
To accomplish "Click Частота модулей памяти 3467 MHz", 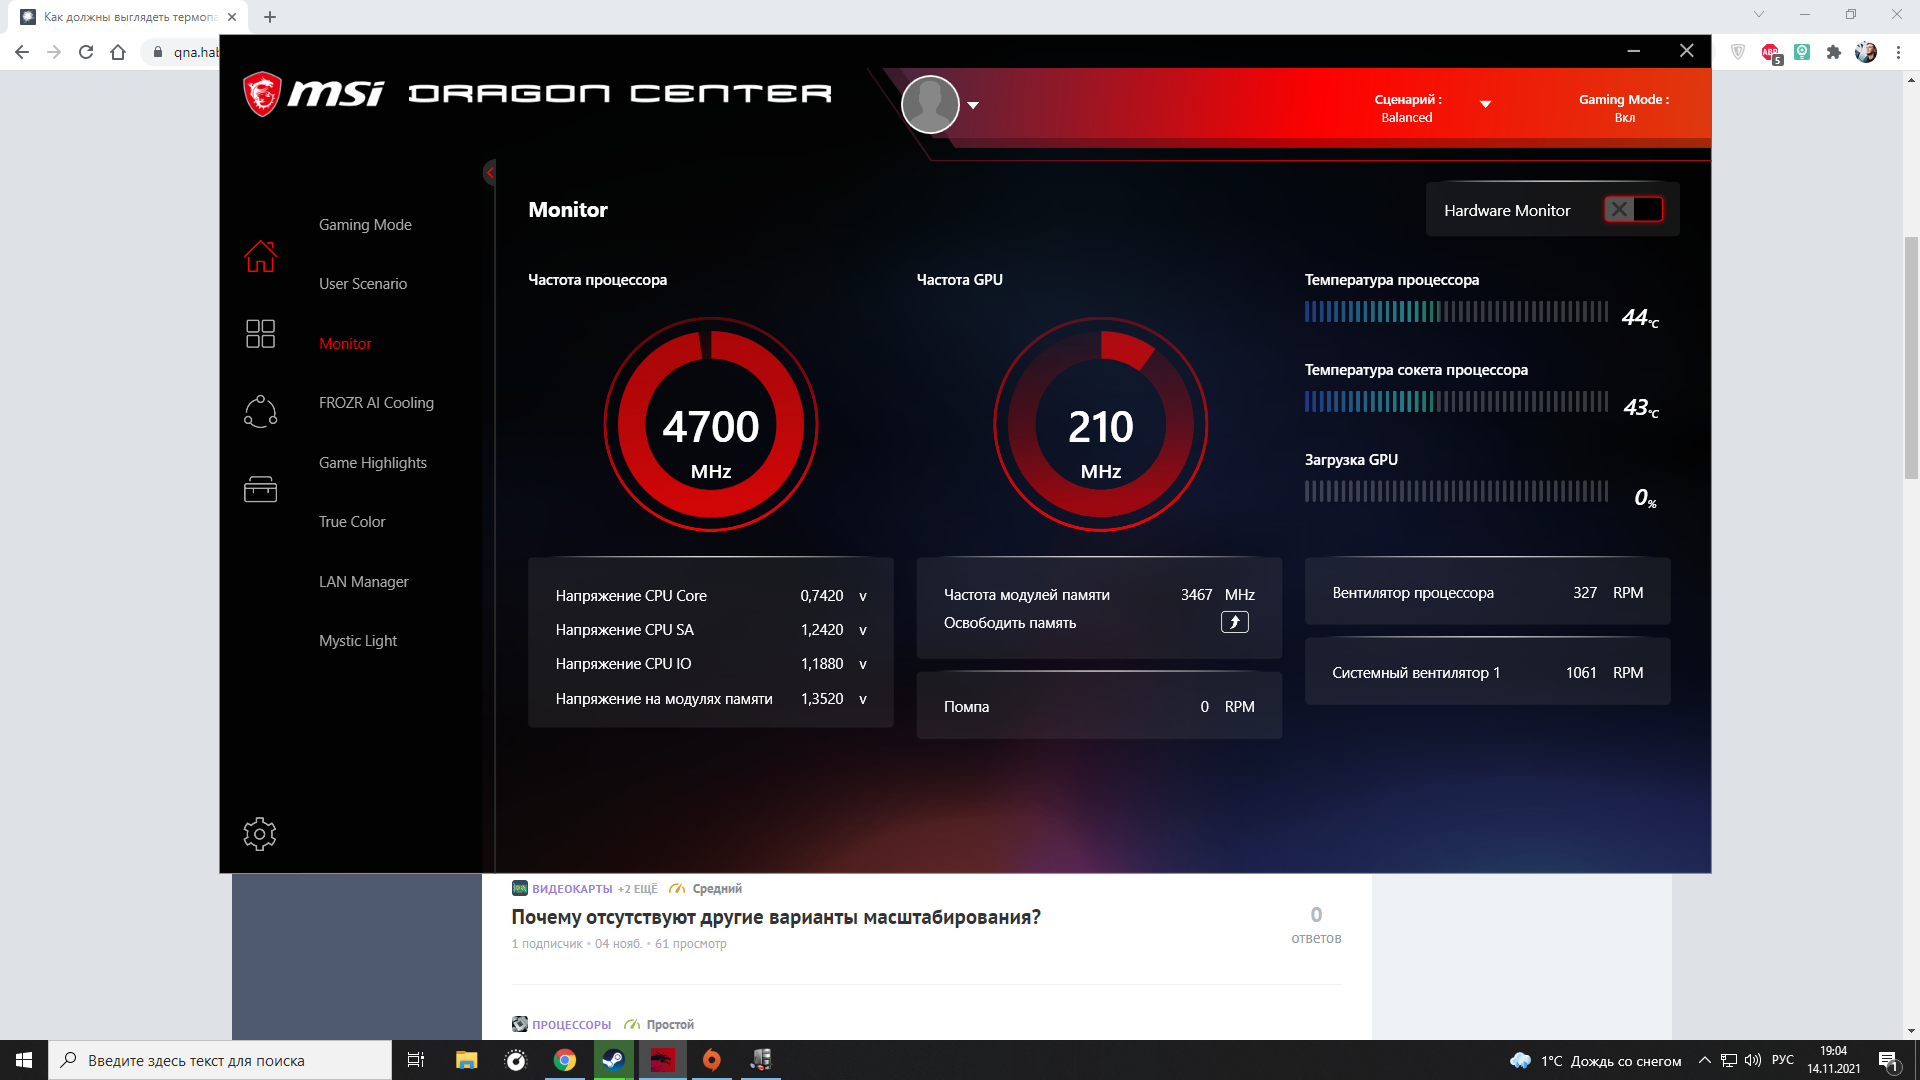I will 1099,595.
